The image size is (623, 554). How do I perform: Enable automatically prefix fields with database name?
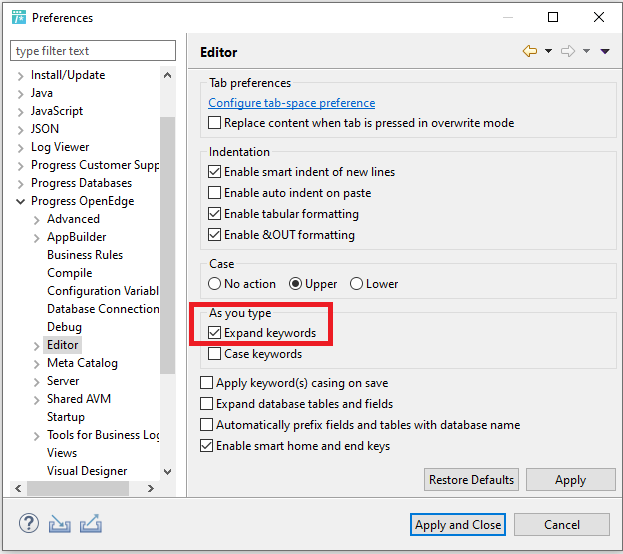click(x=207, y=424)
